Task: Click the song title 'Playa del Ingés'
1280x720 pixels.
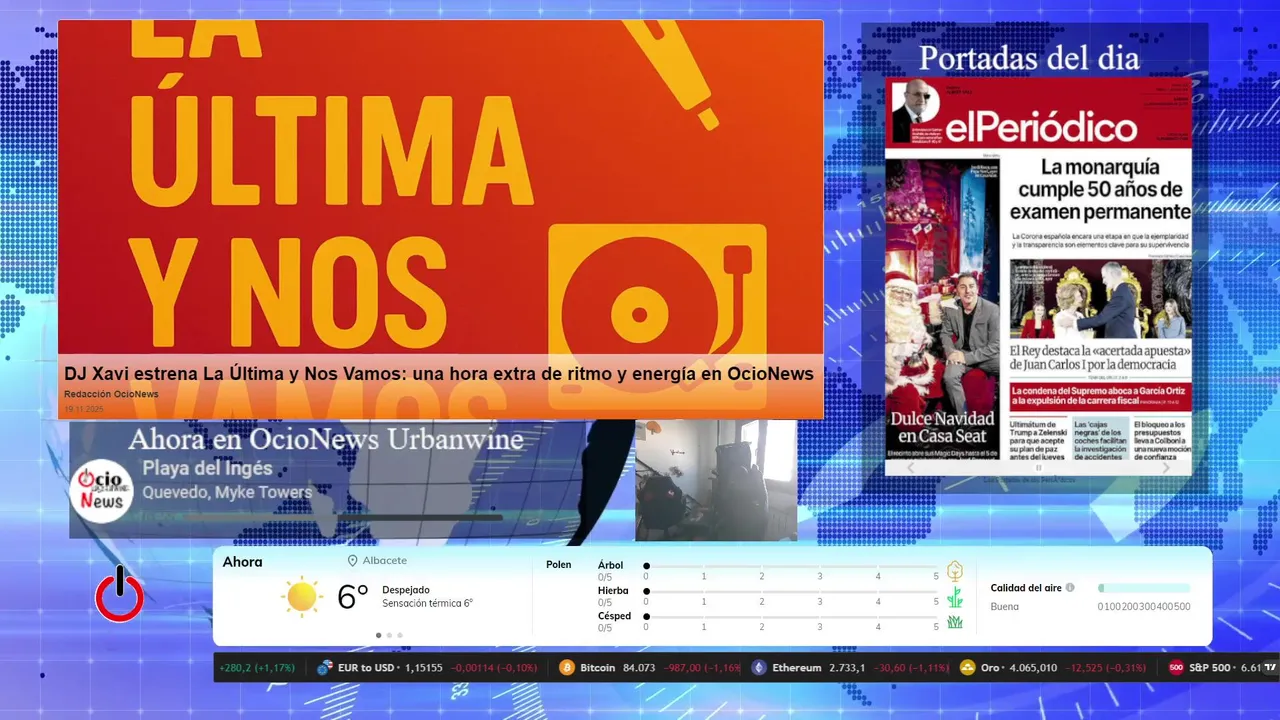Action: (x=207, y=468)
